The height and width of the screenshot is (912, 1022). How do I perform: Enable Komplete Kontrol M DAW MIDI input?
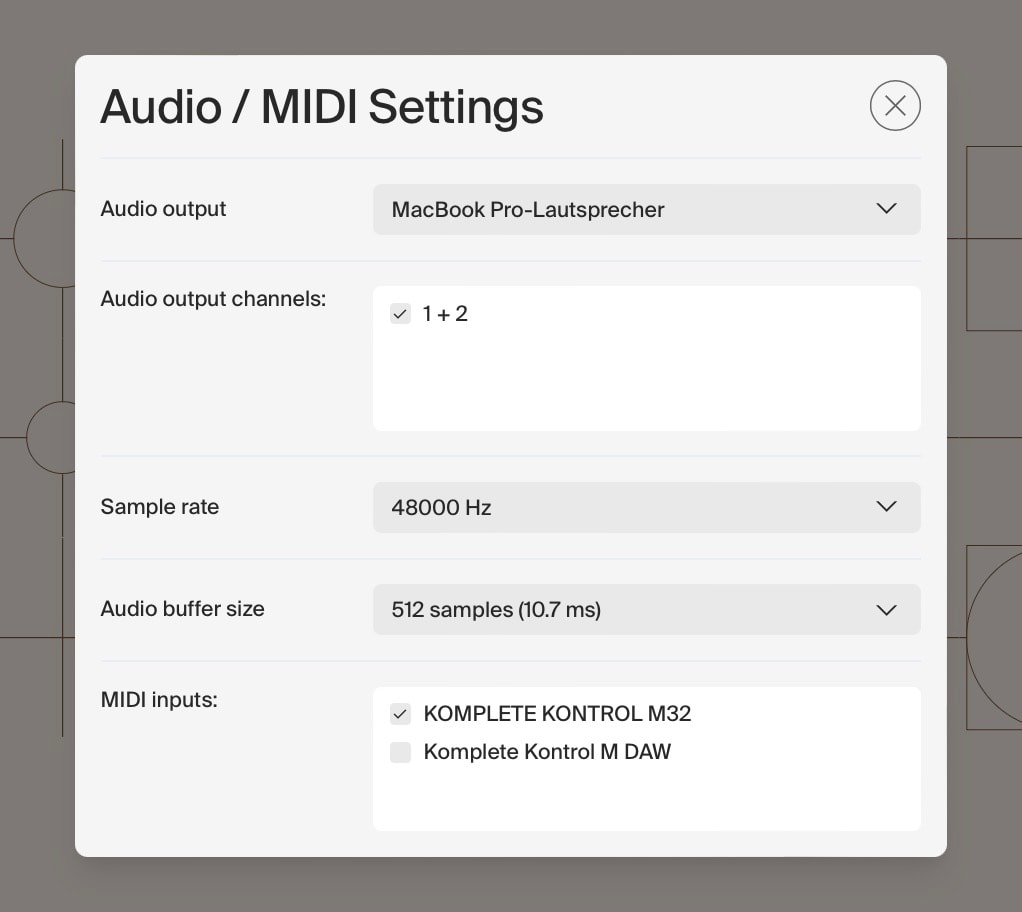click(x=400, y=752)
